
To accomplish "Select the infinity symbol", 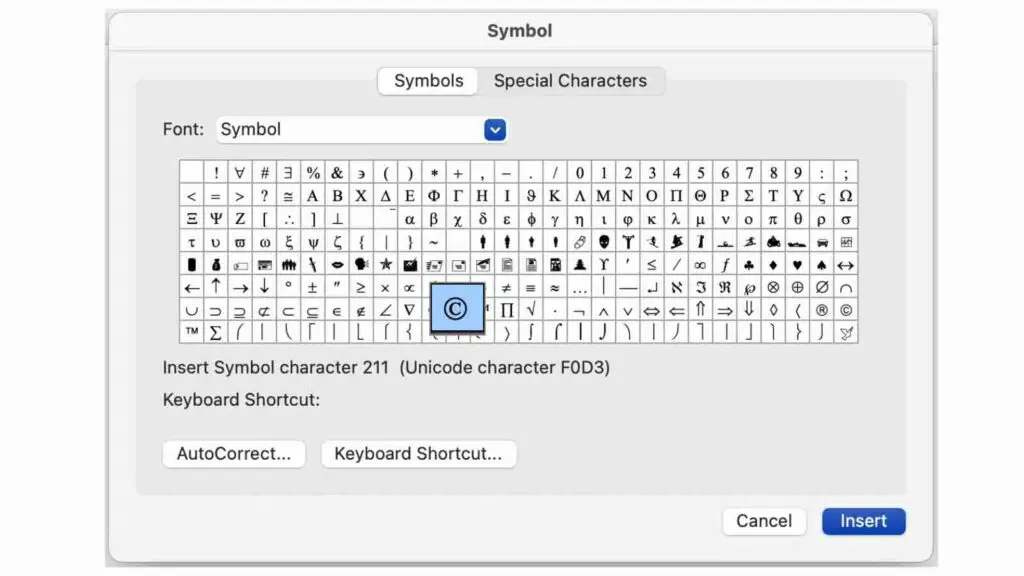I will pos(700,264).
